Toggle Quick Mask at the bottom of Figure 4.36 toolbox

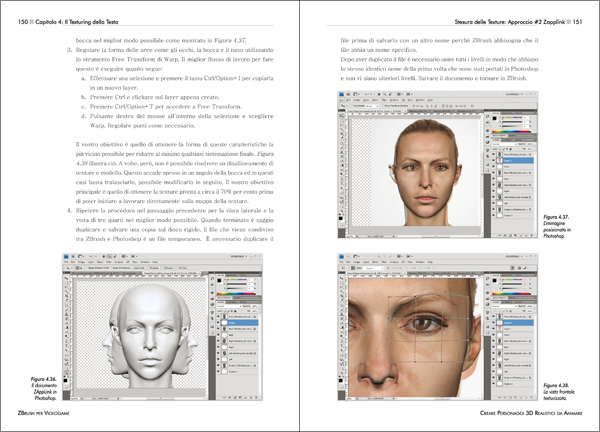(x=66, y=387)
